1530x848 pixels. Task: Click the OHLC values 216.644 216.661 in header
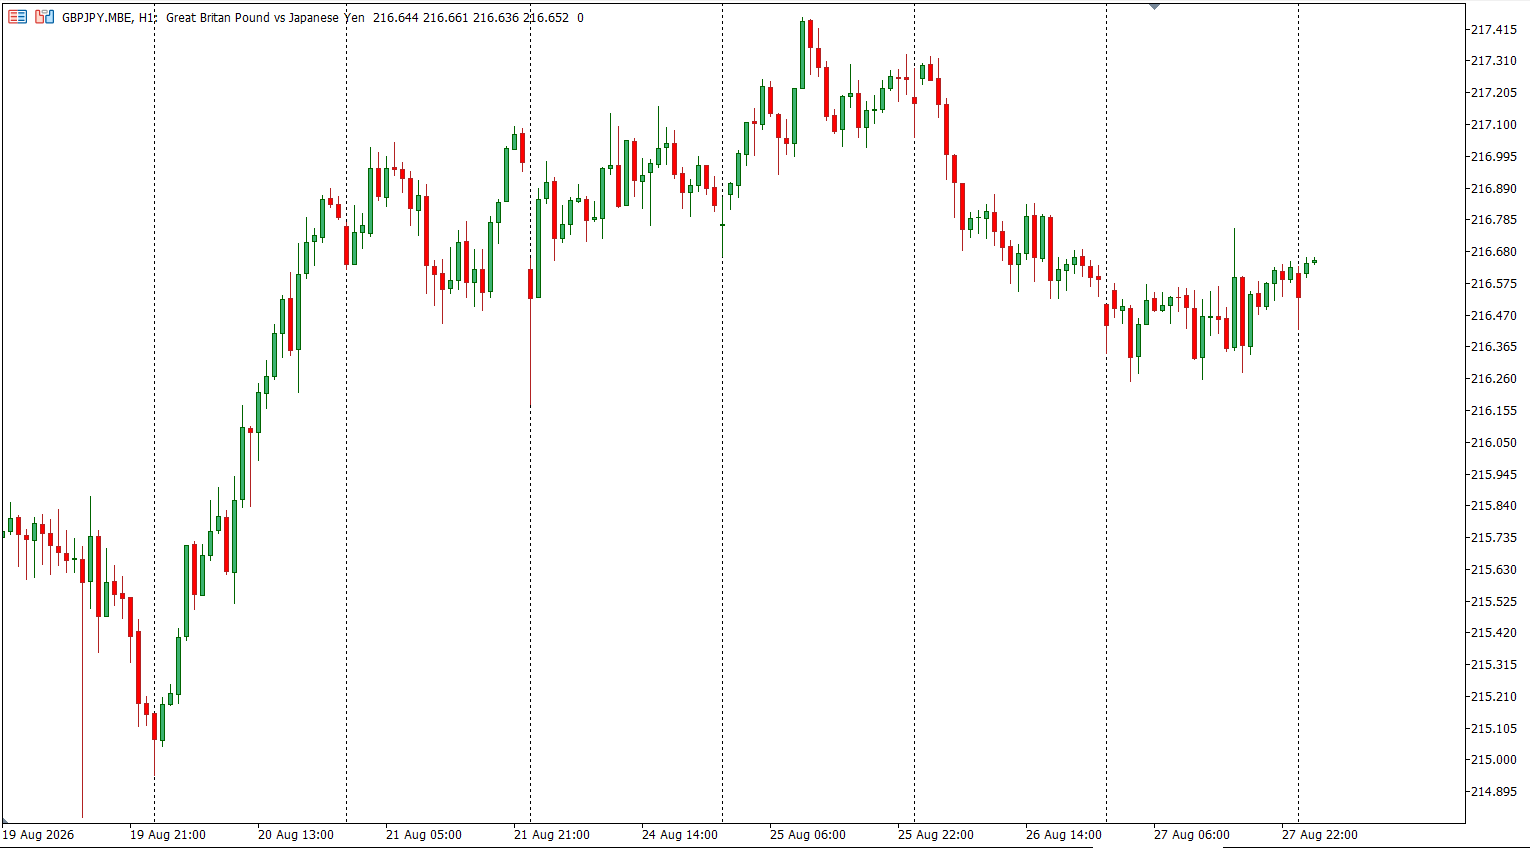click(420, 18)
